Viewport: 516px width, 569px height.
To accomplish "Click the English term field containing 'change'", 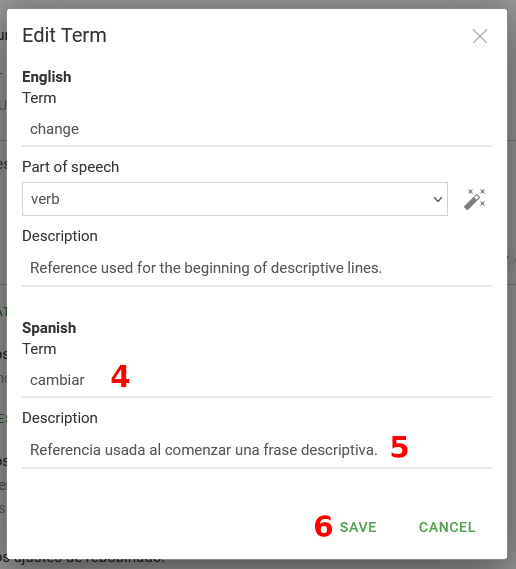I will coord(257,129).
